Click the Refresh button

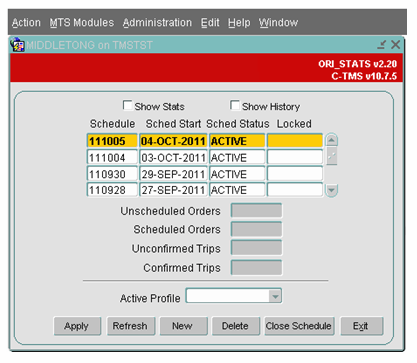pos(130,326)
